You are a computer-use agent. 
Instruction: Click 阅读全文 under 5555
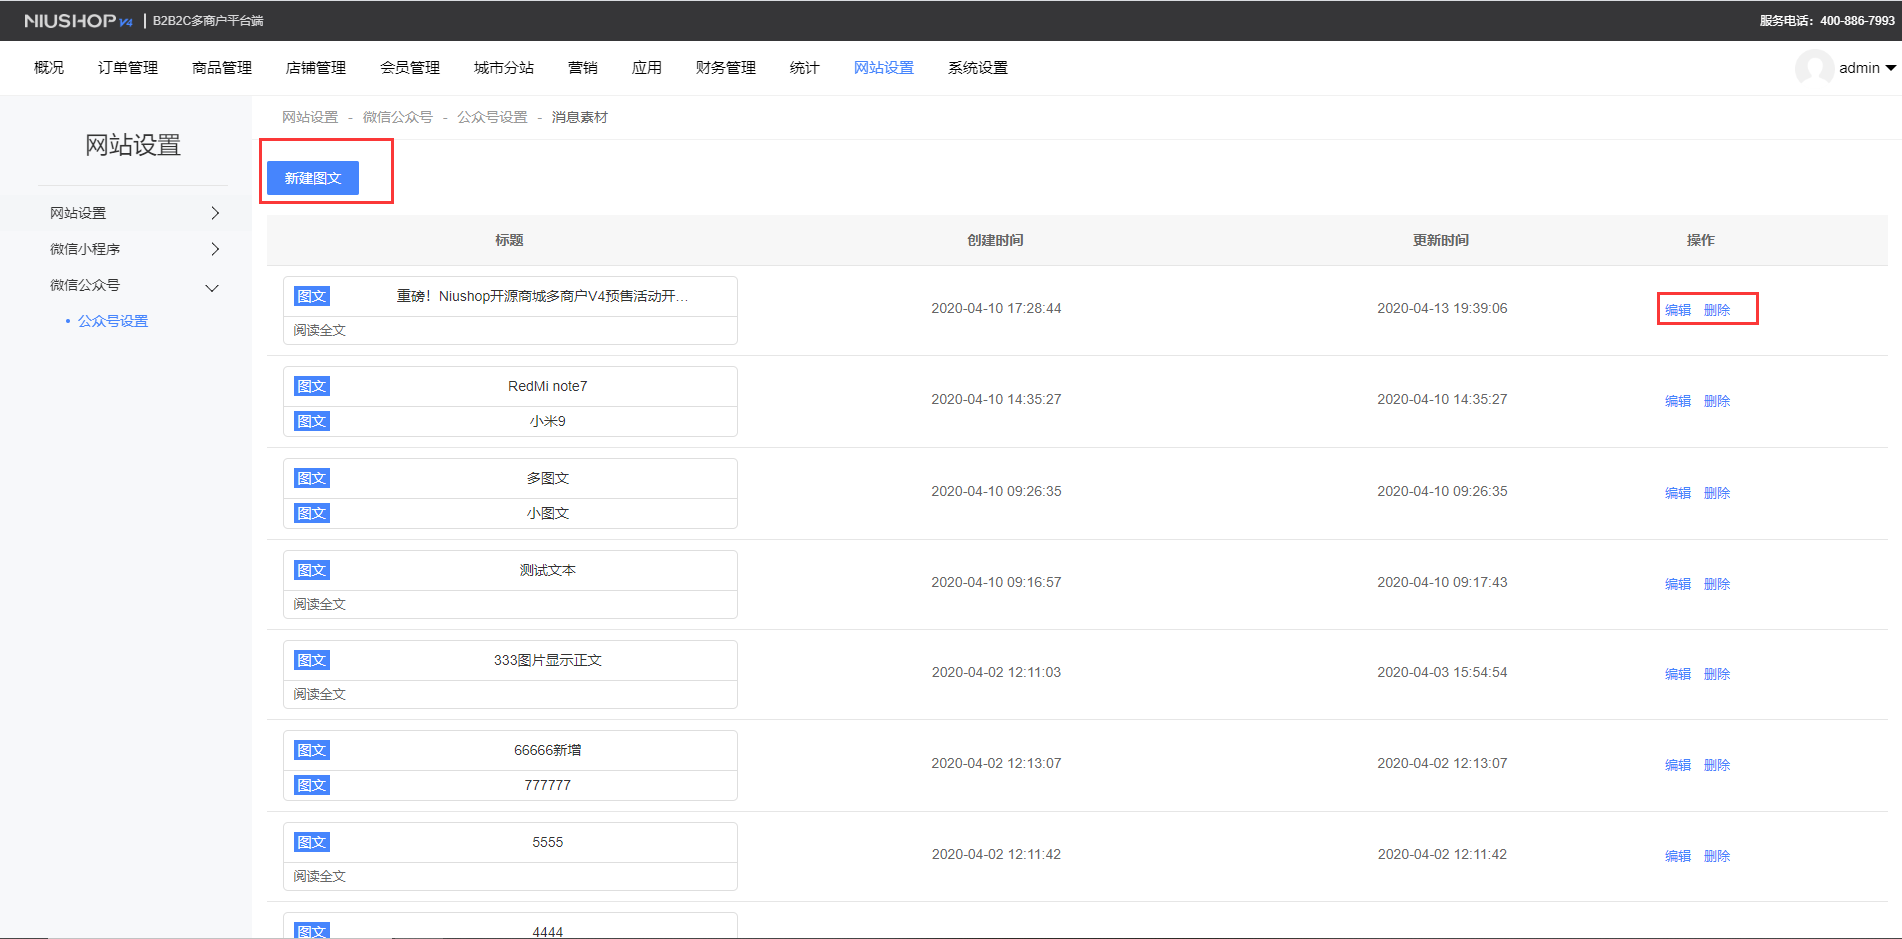(x=320, y=876)
